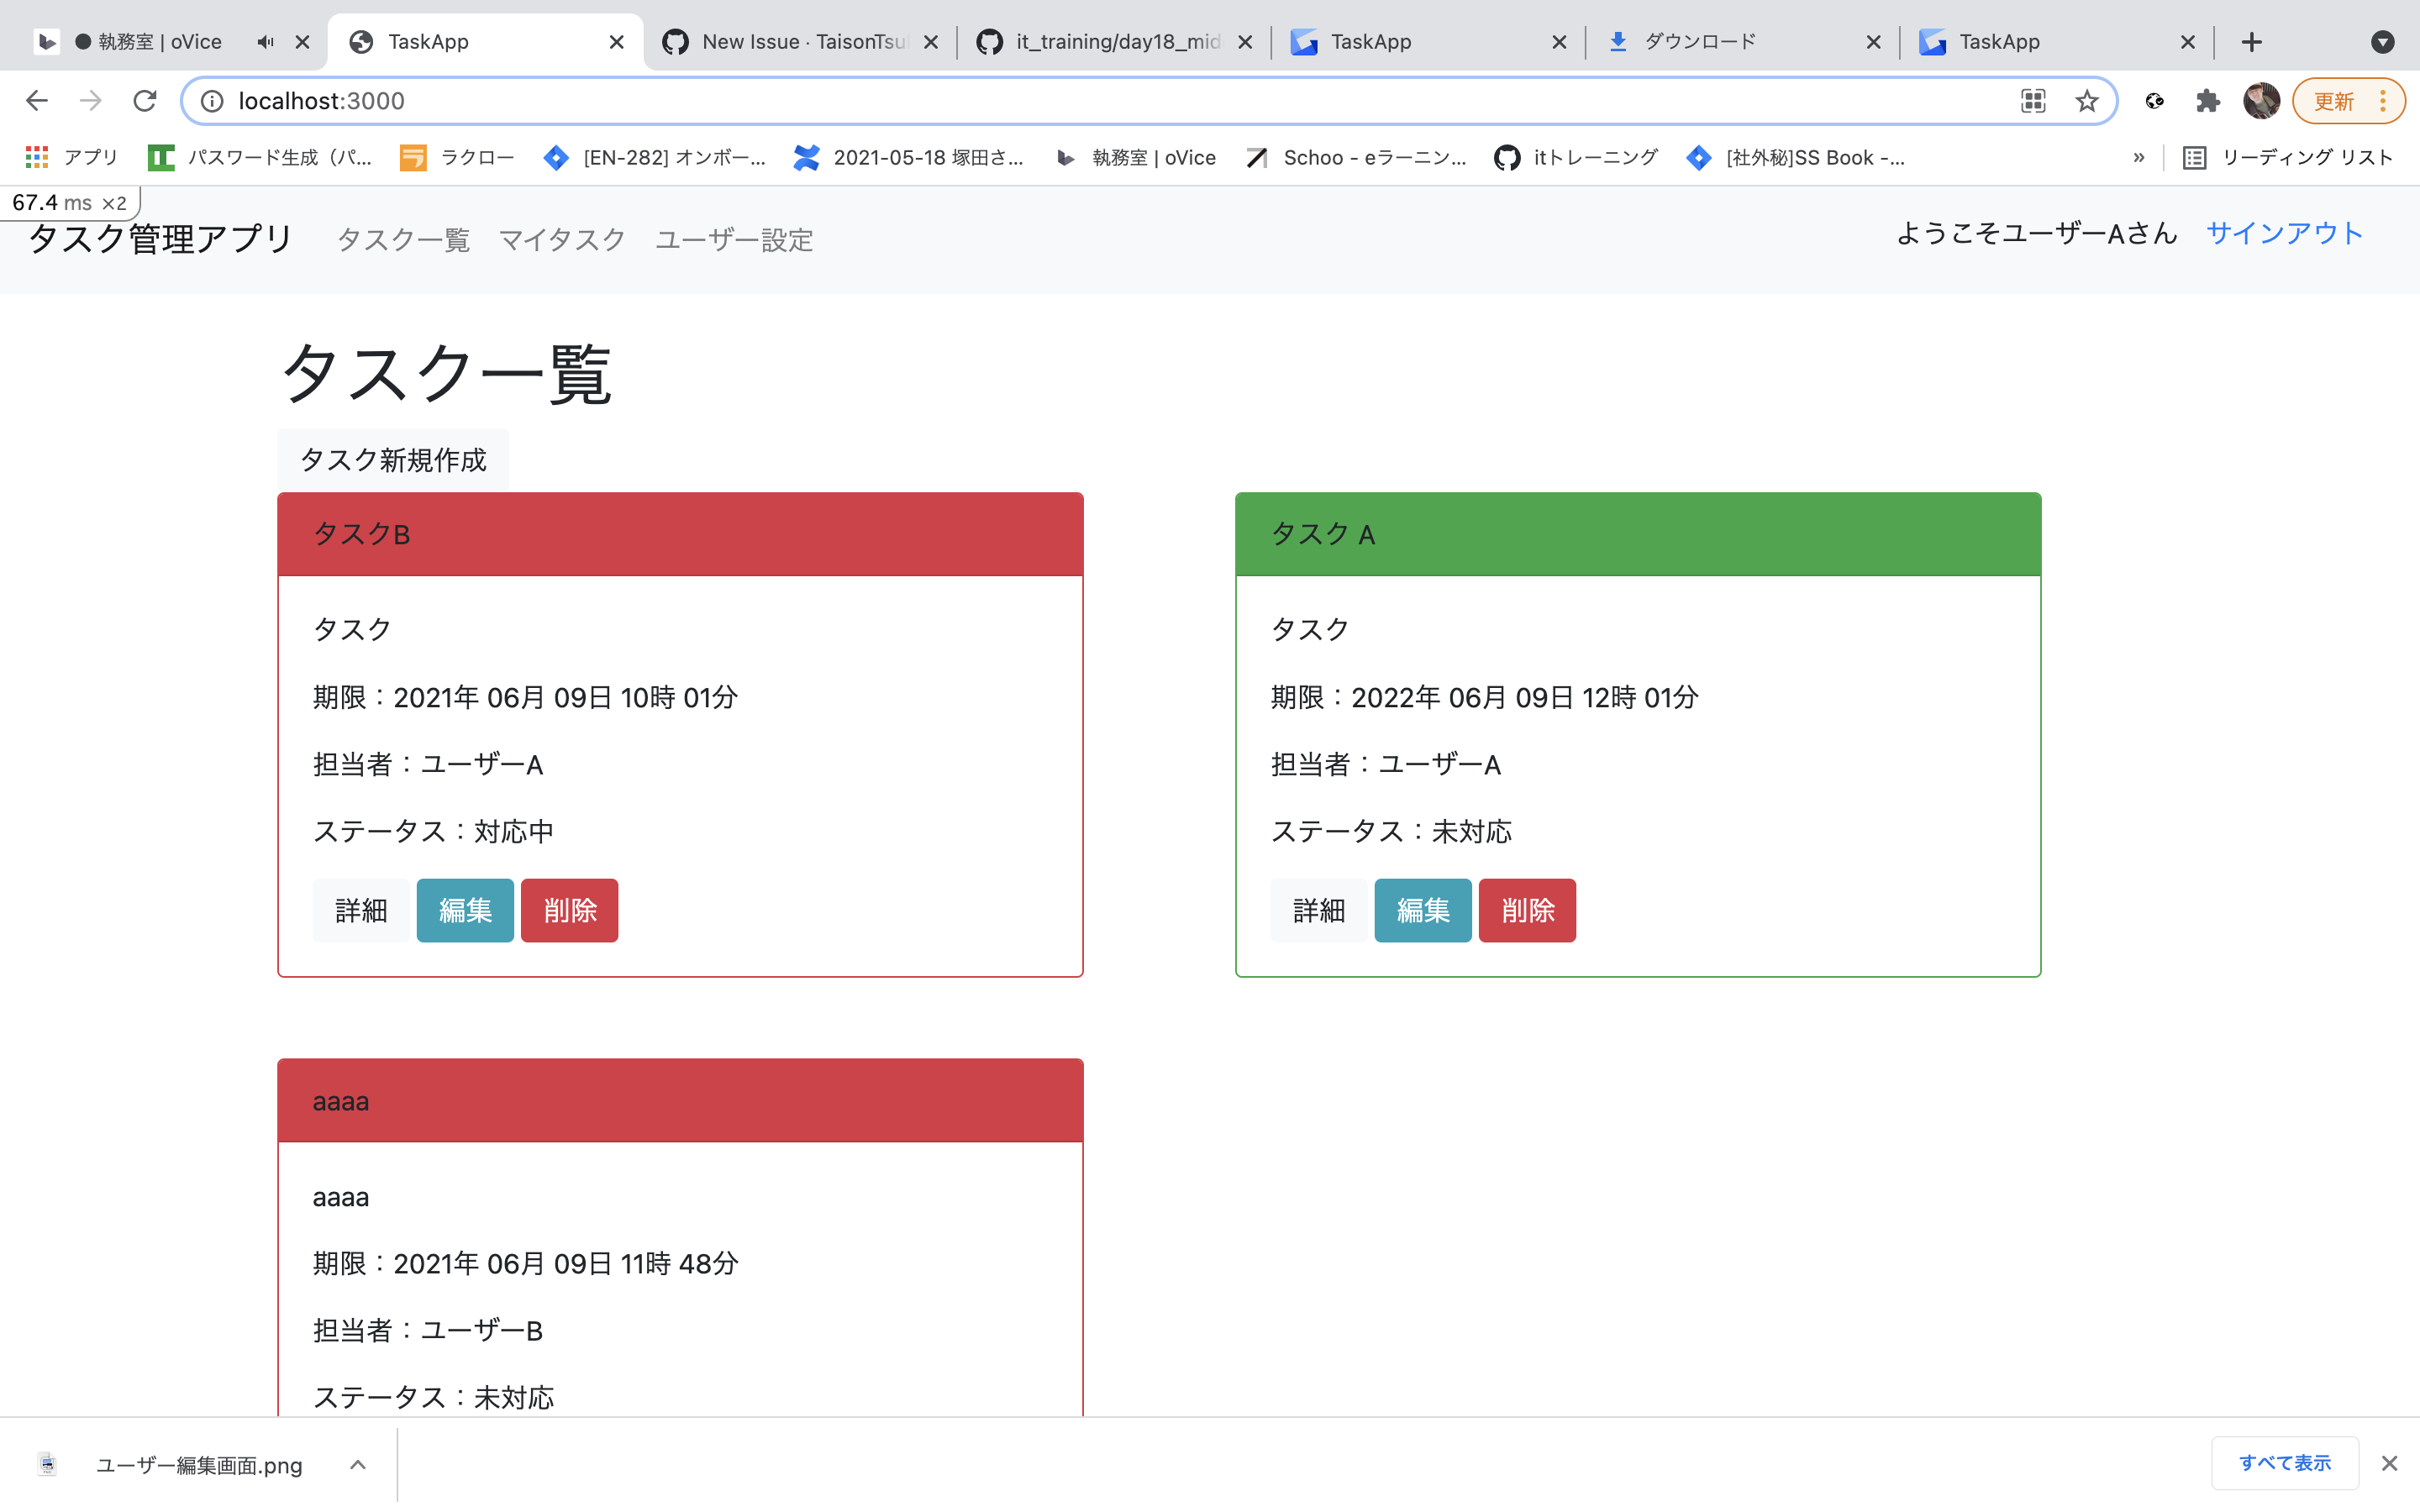Expand more bookmarks chevron
This screenshot has height=1512, width=2420.
pyautogui.click(x=2139, y=157)
